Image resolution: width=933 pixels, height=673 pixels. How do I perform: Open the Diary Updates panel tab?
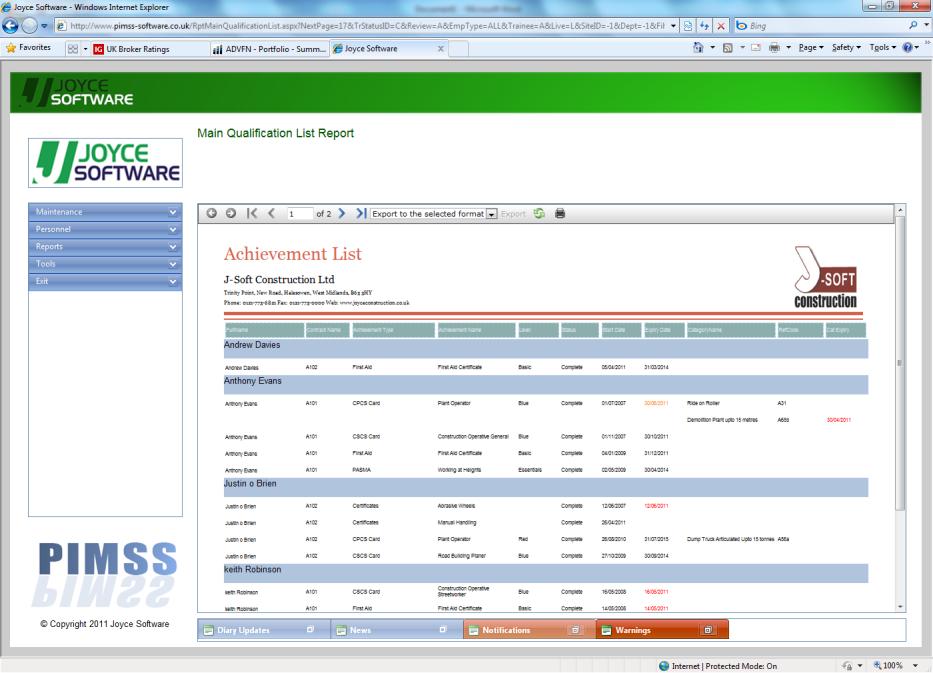tap(264, 630)
